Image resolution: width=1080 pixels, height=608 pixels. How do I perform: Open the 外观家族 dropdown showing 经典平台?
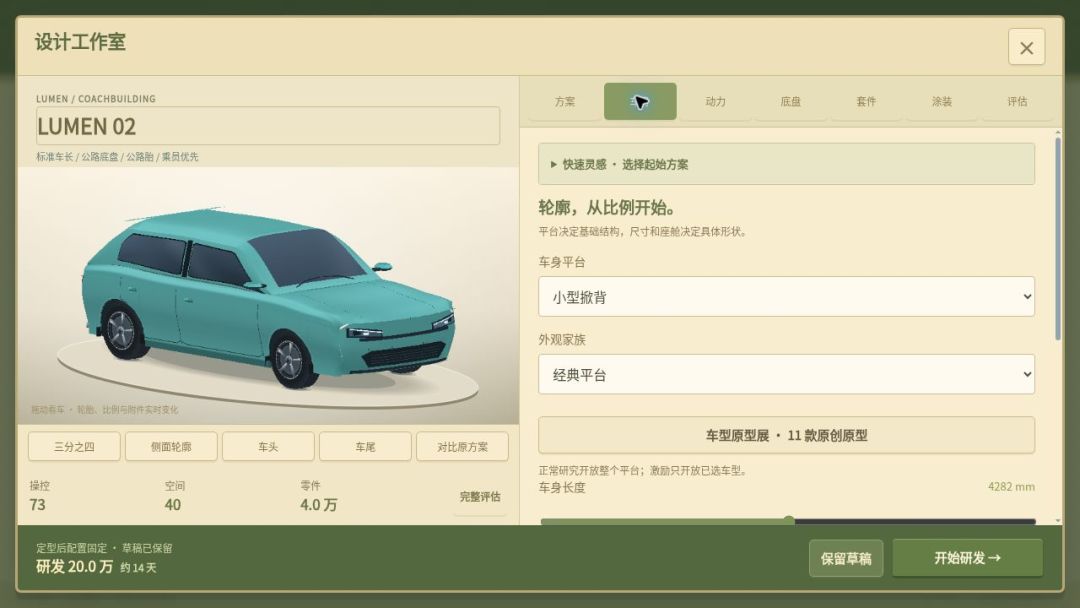786,375
